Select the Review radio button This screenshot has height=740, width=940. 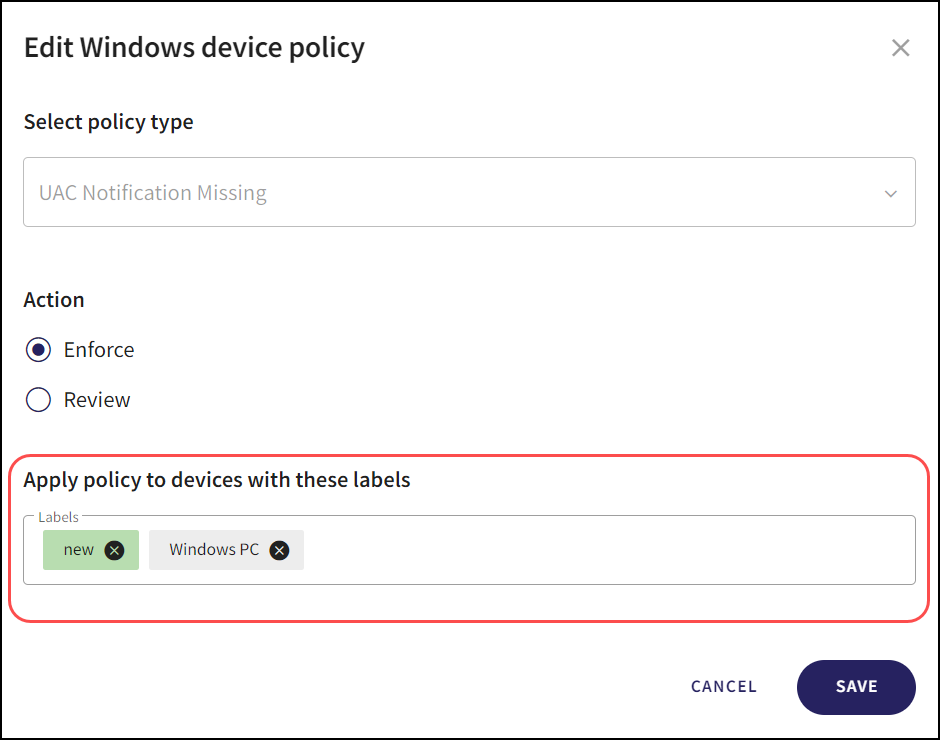pyautogui.click(x=38, y=400)
